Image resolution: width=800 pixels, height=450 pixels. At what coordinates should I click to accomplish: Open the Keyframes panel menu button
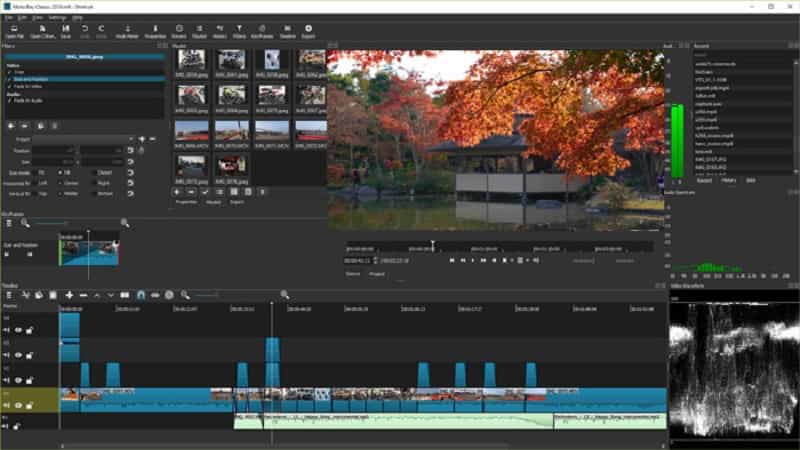[9, 222]
